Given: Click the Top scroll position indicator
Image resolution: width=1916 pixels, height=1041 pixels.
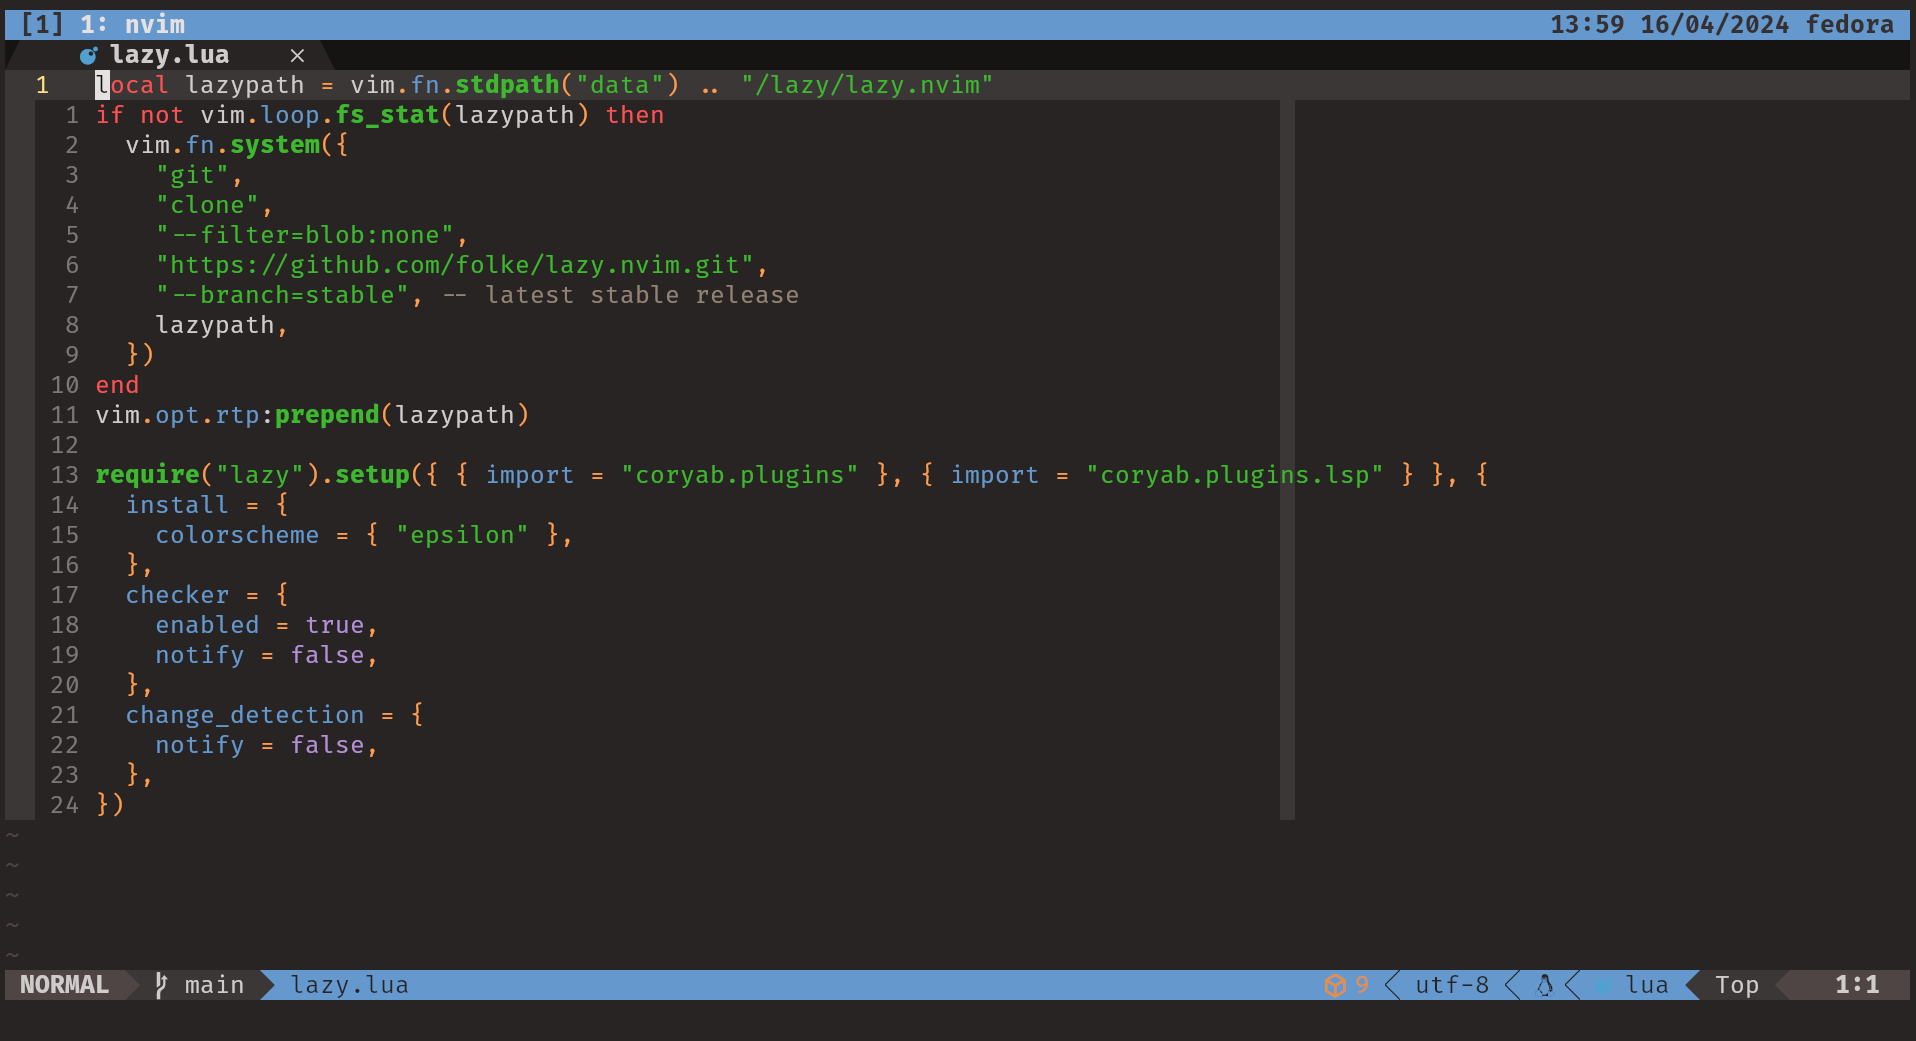Looking at the screenshot, I should point(1737,985).
